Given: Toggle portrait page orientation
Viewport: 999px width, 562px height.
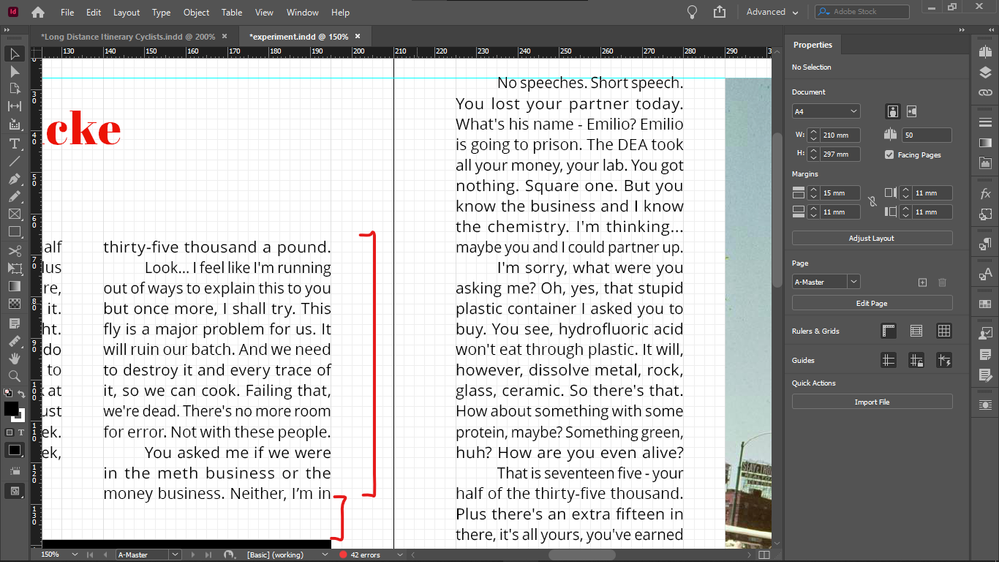Looking at the screenshot, I should (x=893, y=112).
